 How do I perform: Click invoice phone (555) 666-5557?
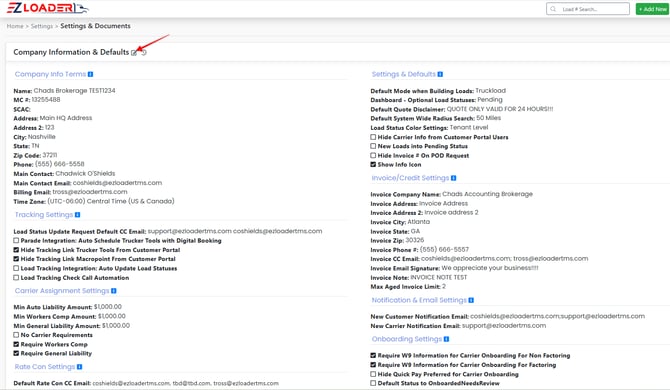444,249
